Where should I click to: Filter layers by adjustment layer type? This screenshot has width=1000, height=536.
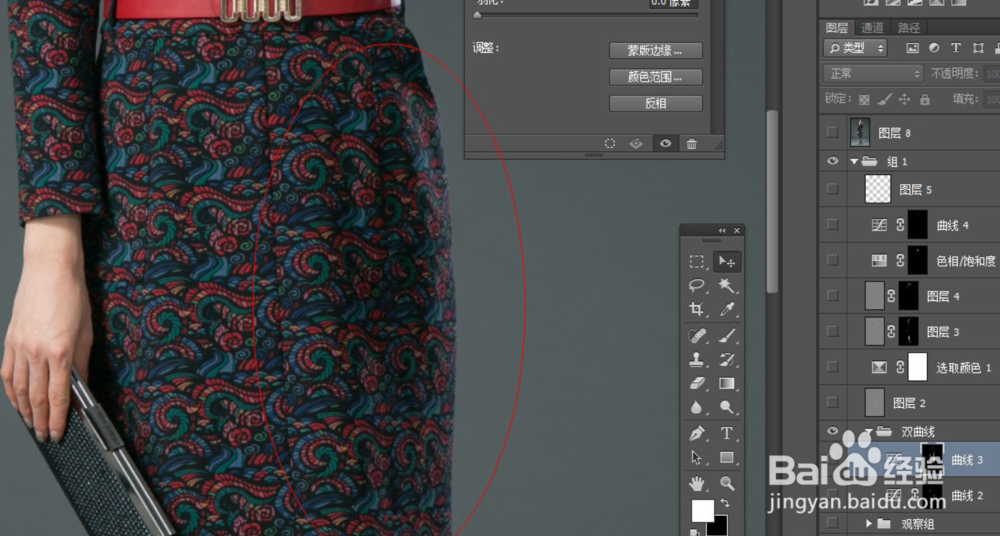934,48
